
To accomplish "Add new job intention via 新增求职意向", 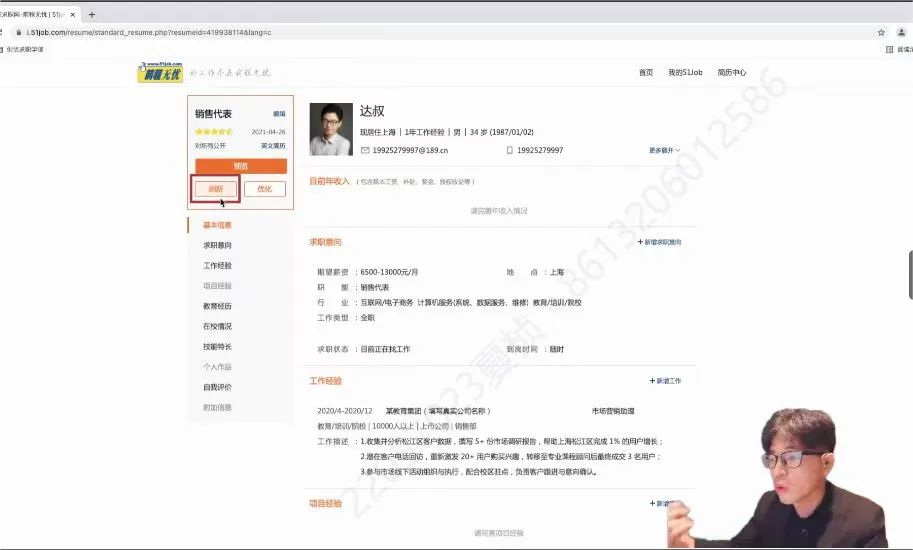I will [x=660, y=242].
